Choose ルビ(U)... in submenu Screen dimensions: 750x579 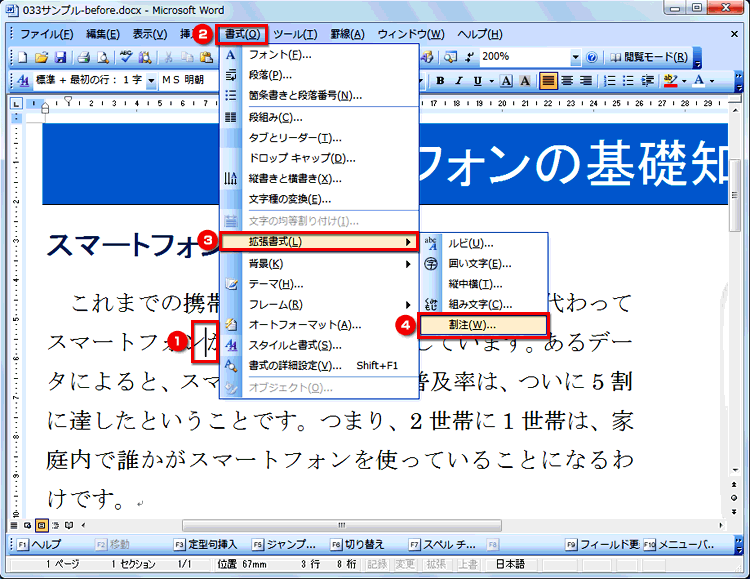[x=484, y=244]
